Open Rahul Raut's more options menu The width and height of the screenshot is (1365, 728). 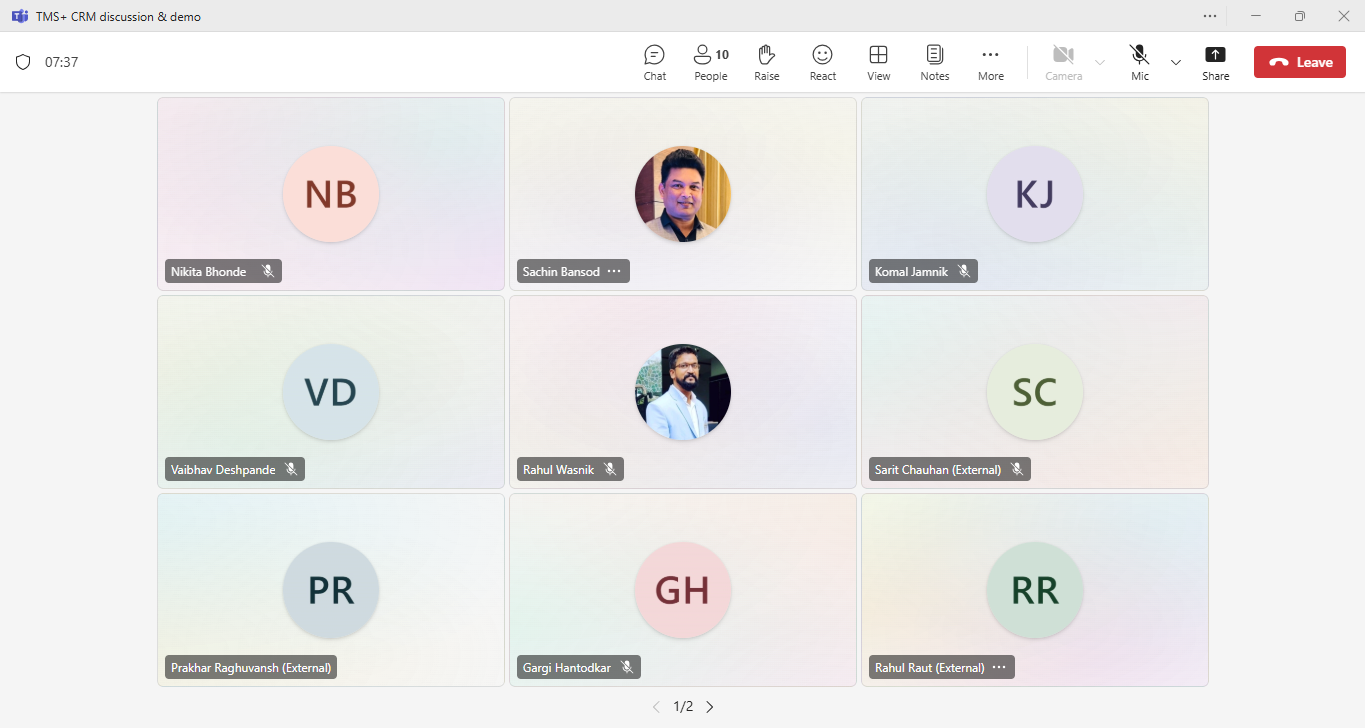coord(999,667)
